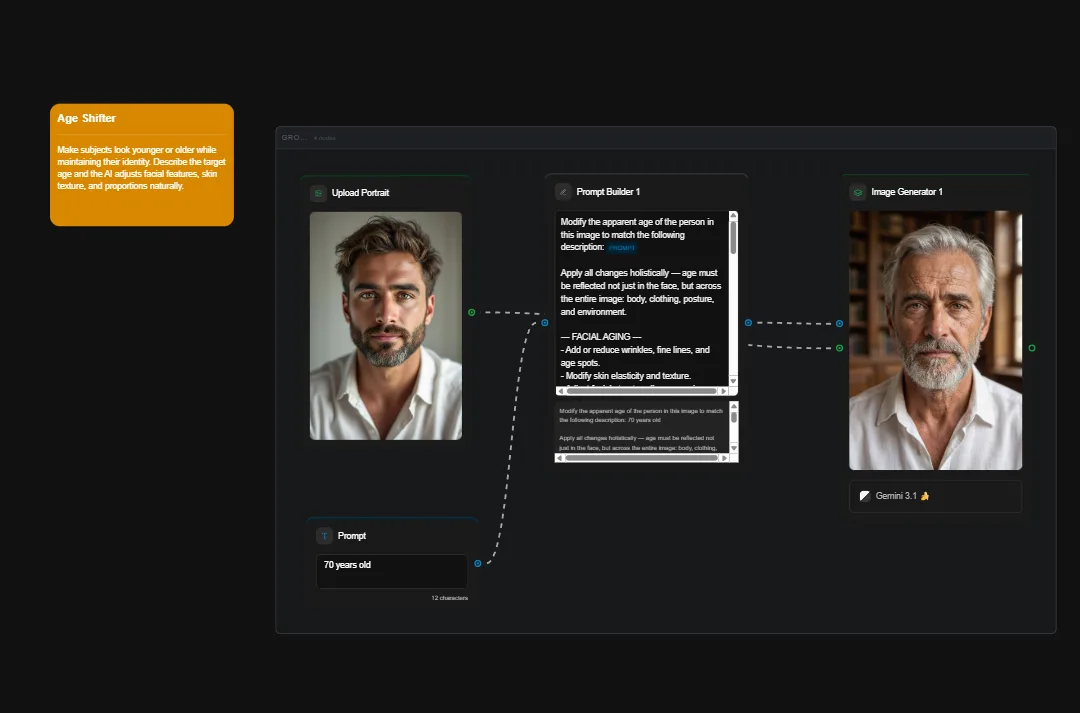Click the fire emoji next to Gemini 3.1

tap(924, 495)
